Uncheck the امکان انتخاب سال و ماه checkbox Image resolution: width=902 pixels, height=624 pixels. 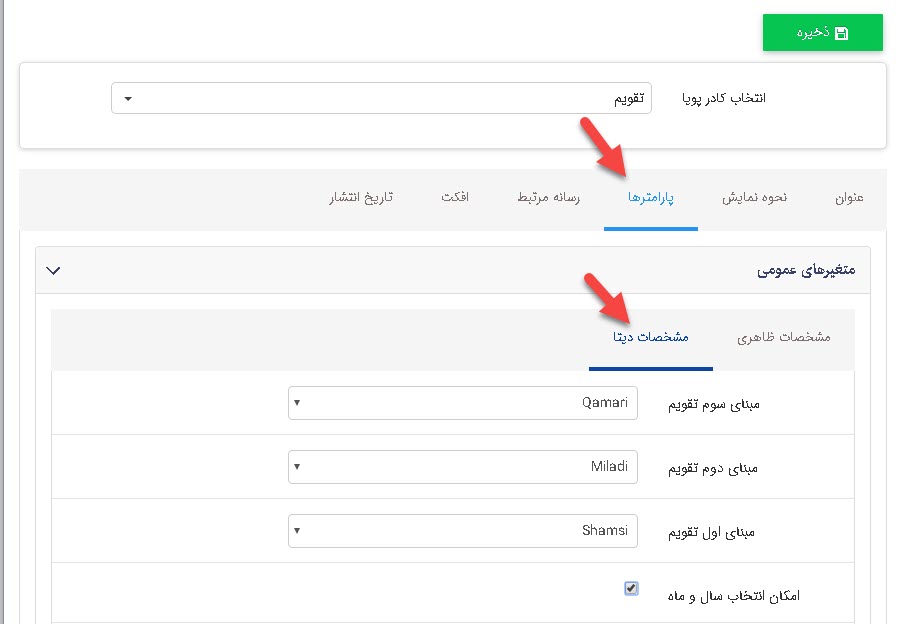[631, 589]
